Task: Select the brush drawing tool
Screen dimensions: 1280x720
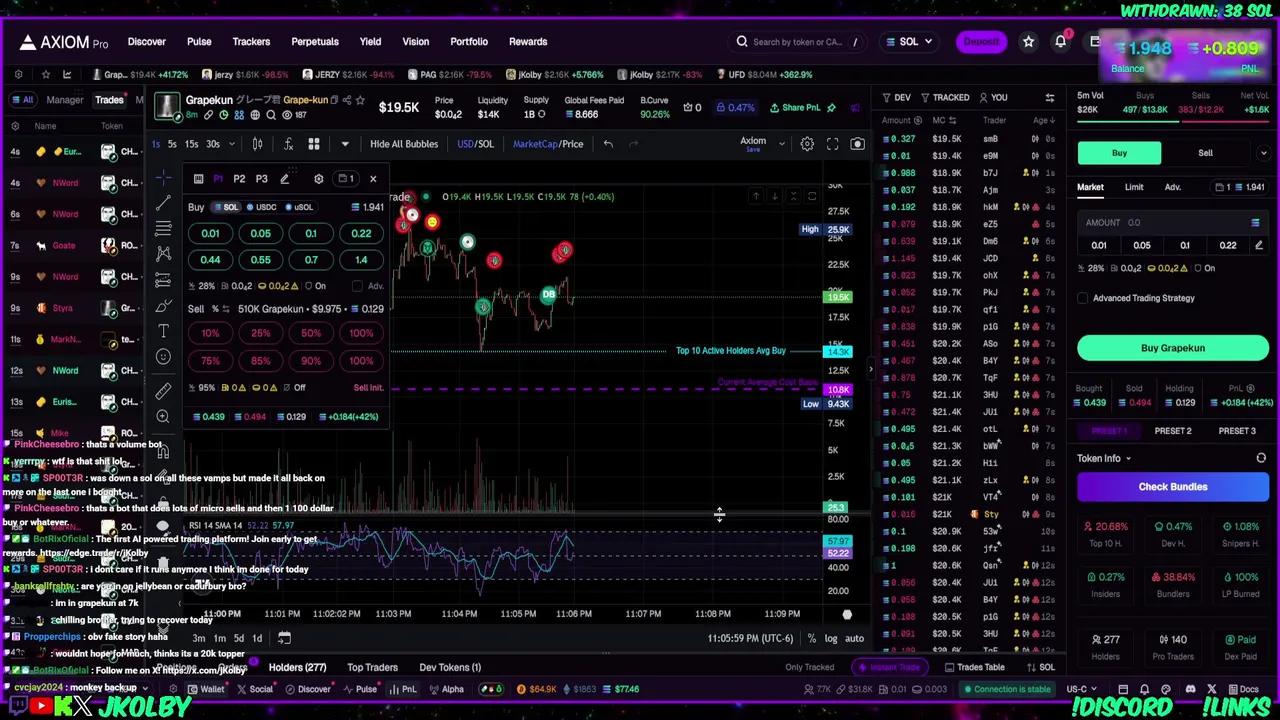Action: coord(163,304)
